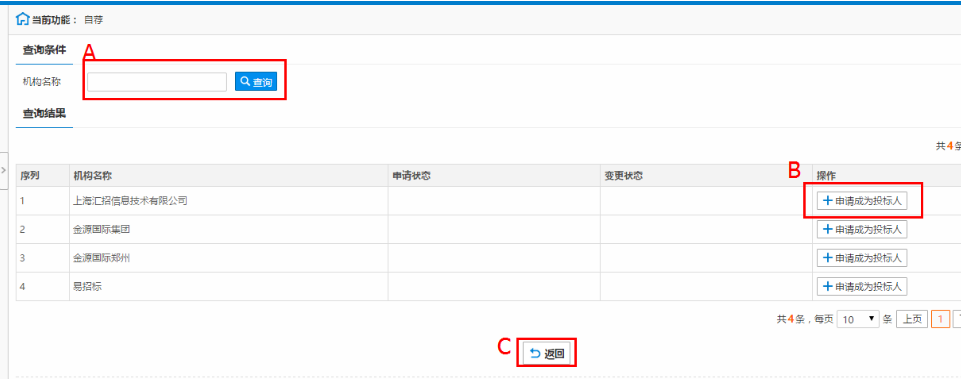Click the 返回 back button
The image size is (961, 379).
click(547, 353)
